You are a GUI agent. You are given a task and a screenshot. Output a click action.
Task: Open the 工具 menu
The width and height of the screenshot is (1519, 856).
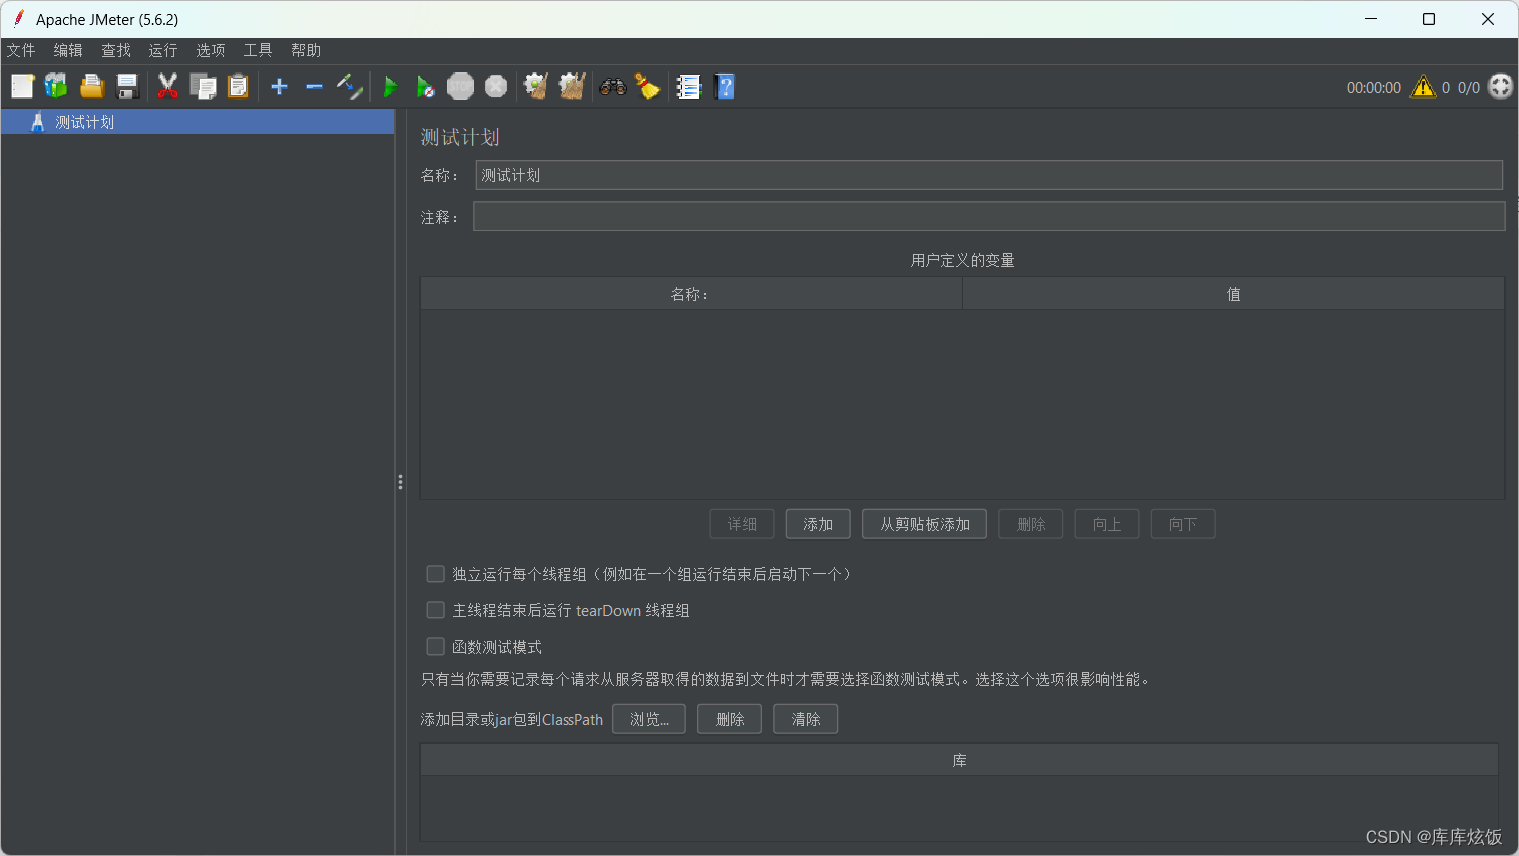tap(257, 49)
